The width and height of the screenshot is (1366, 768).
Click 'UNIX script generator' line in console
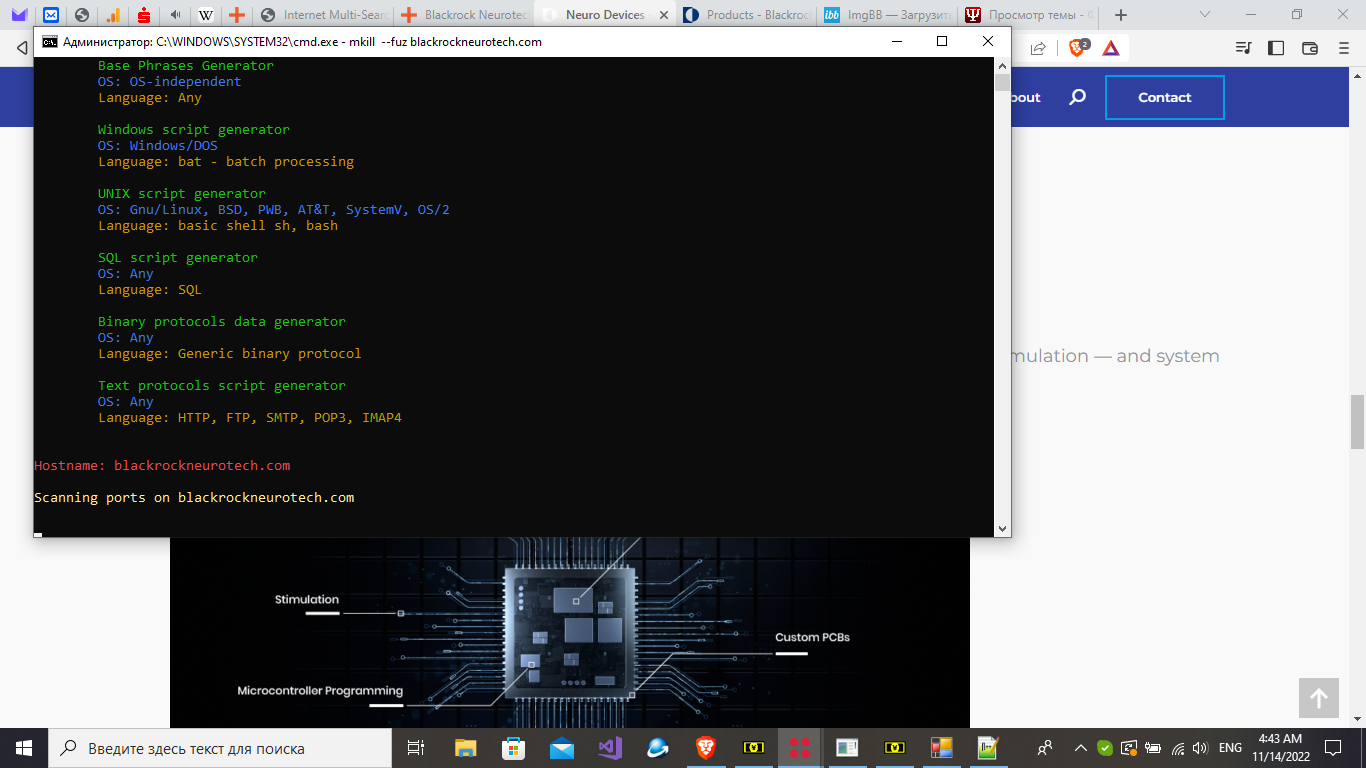(x=182, y=194)
